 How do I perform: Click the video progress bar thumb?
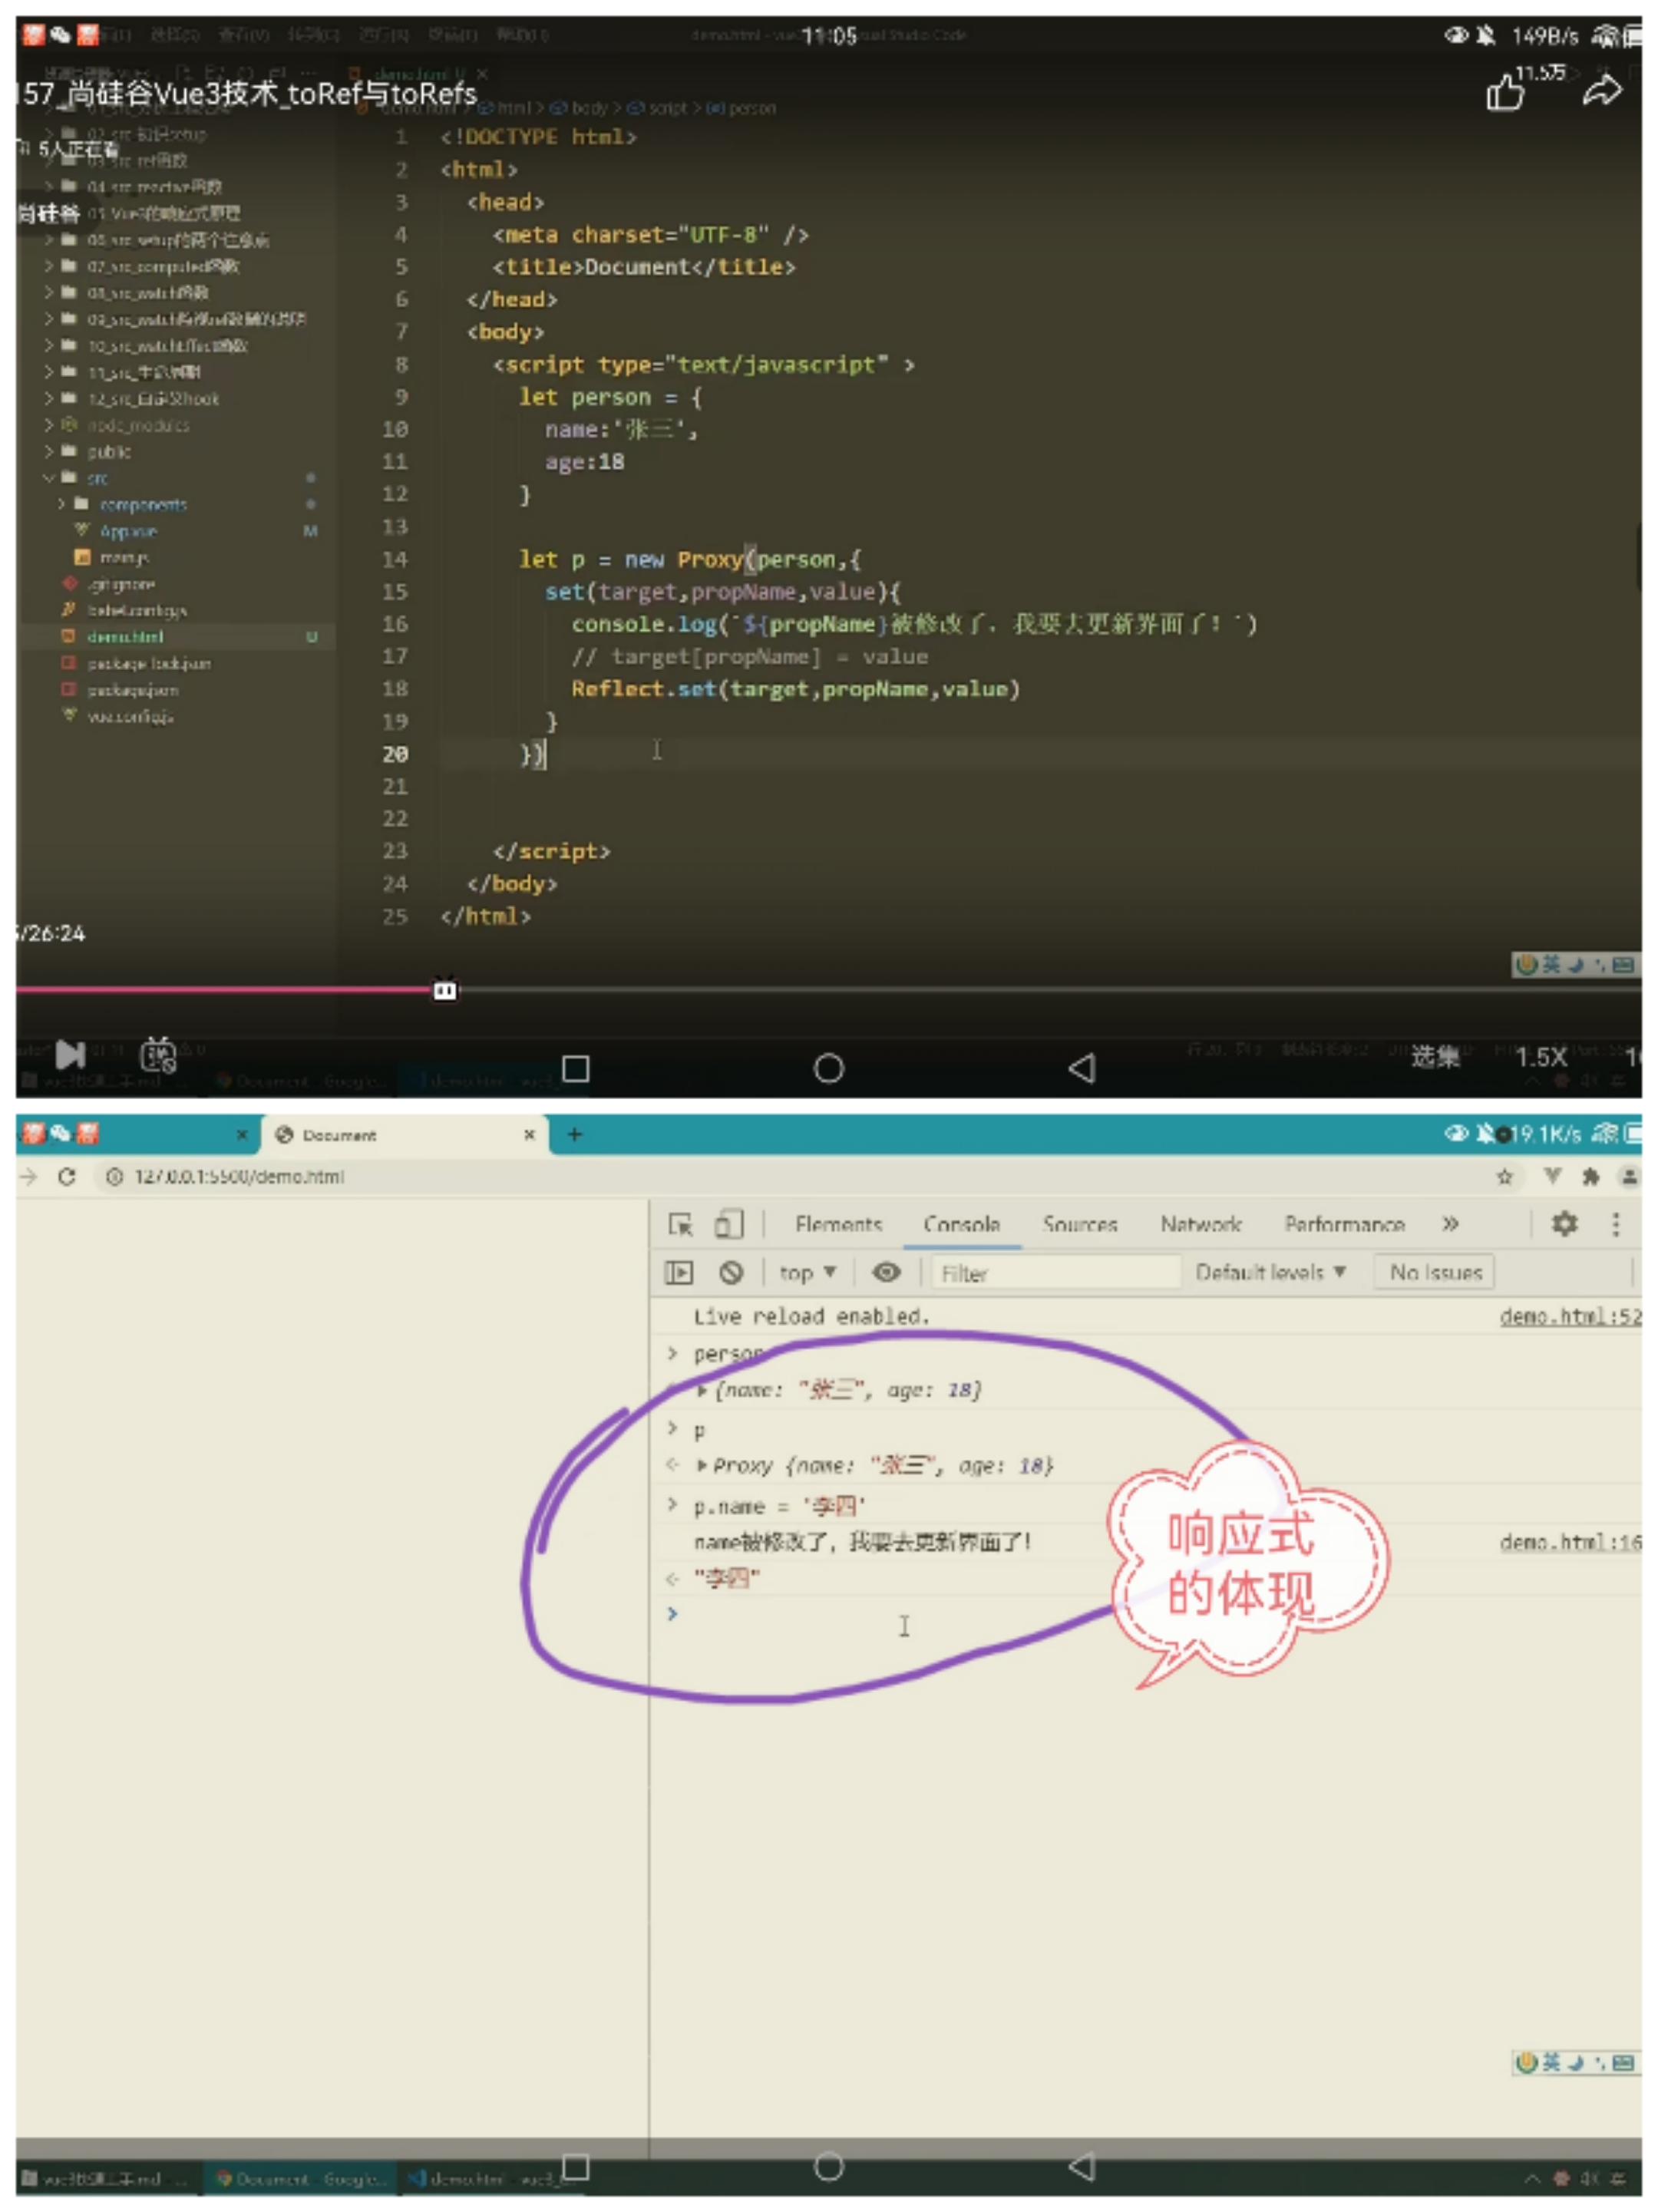(x=445, y=990)
